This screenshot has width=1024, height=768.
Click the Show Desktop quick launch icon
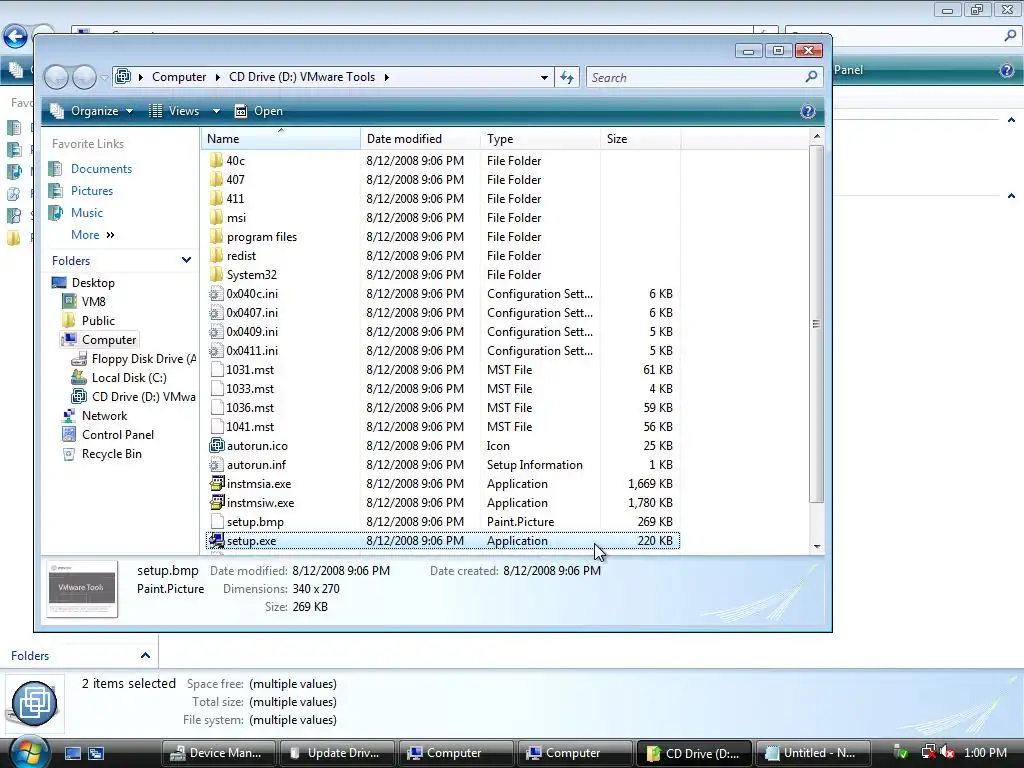click(x=72, y=753)
